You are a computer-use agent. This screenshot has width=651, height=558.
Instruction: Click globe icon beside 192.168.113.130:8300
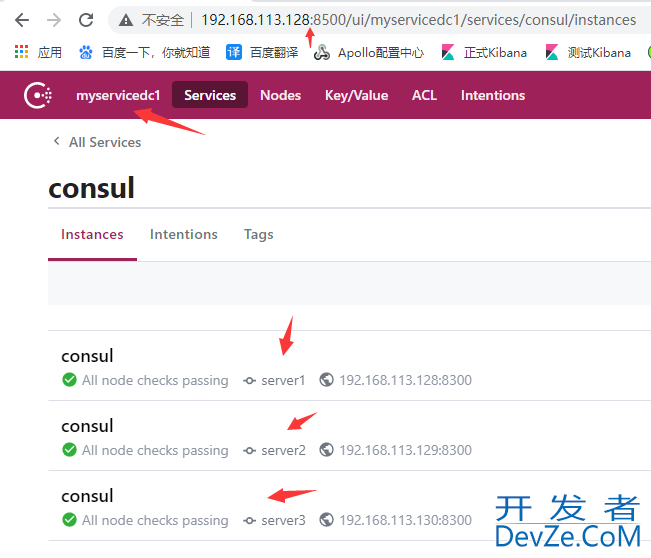click(x=326, y=519)
